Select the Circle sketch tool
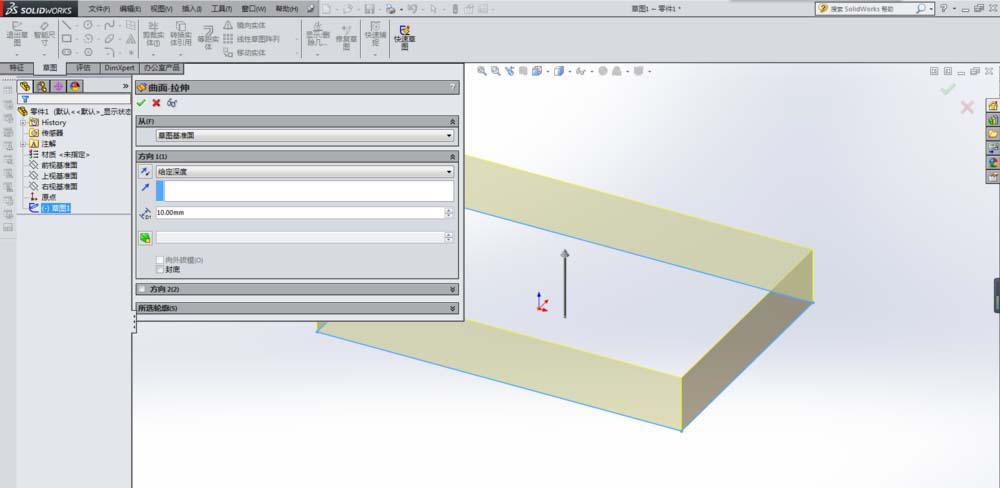Viewport: 1000px width, 488px height. coord(88,26)
